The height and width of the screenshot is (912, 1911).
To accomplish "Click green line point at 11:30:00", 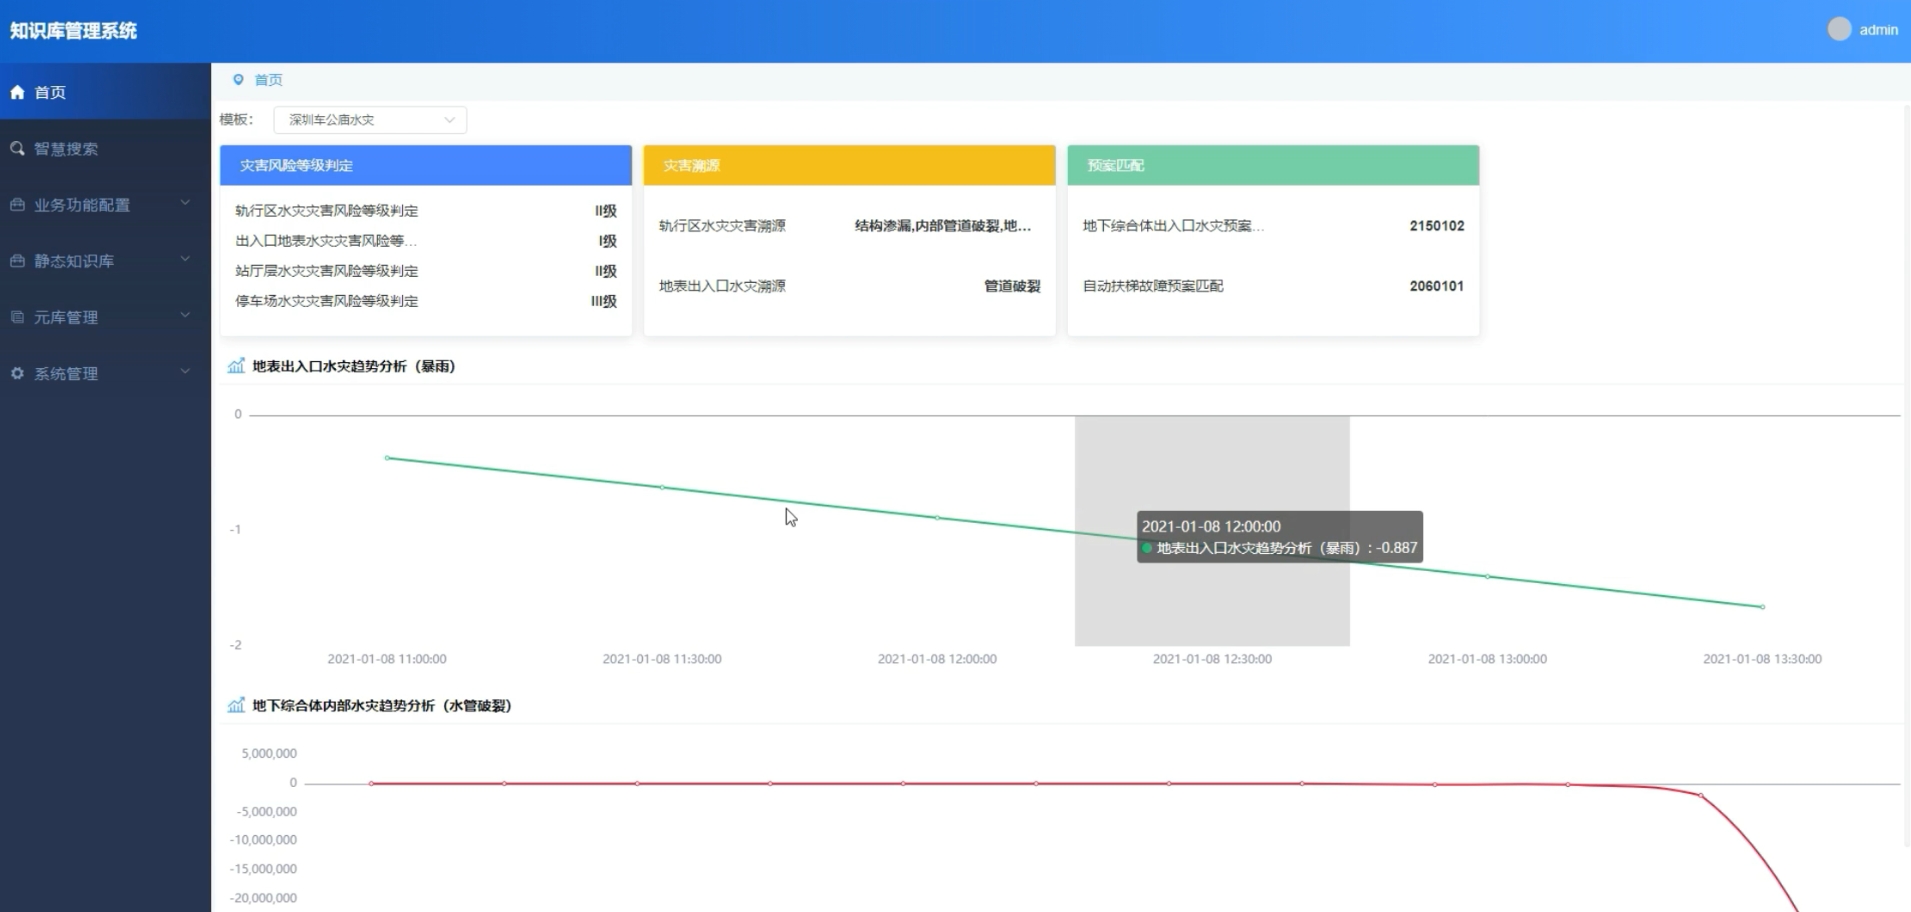I will (662, 487).
